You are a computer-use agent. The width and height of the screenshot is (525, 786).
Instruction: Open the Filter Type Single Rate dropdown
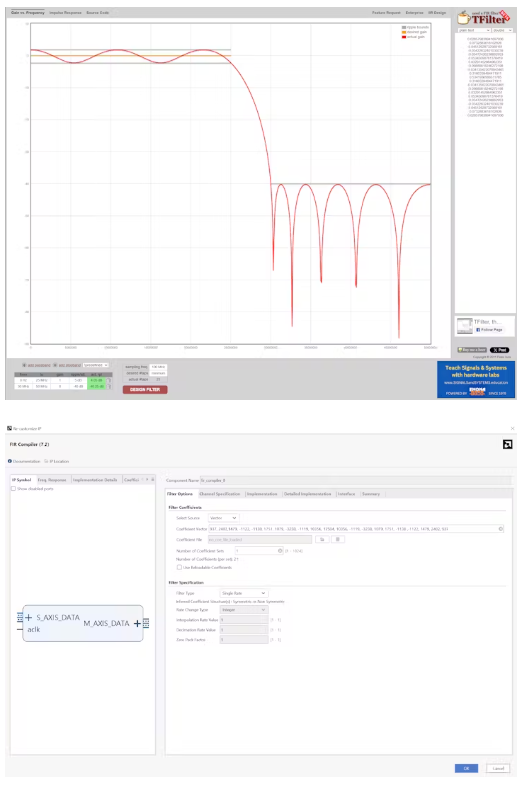244,593
